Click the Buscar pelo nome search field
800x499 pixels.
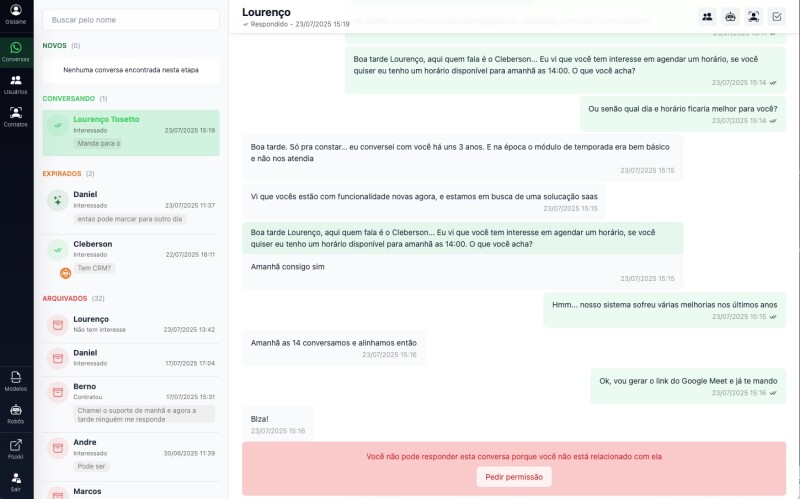[131, 19]
